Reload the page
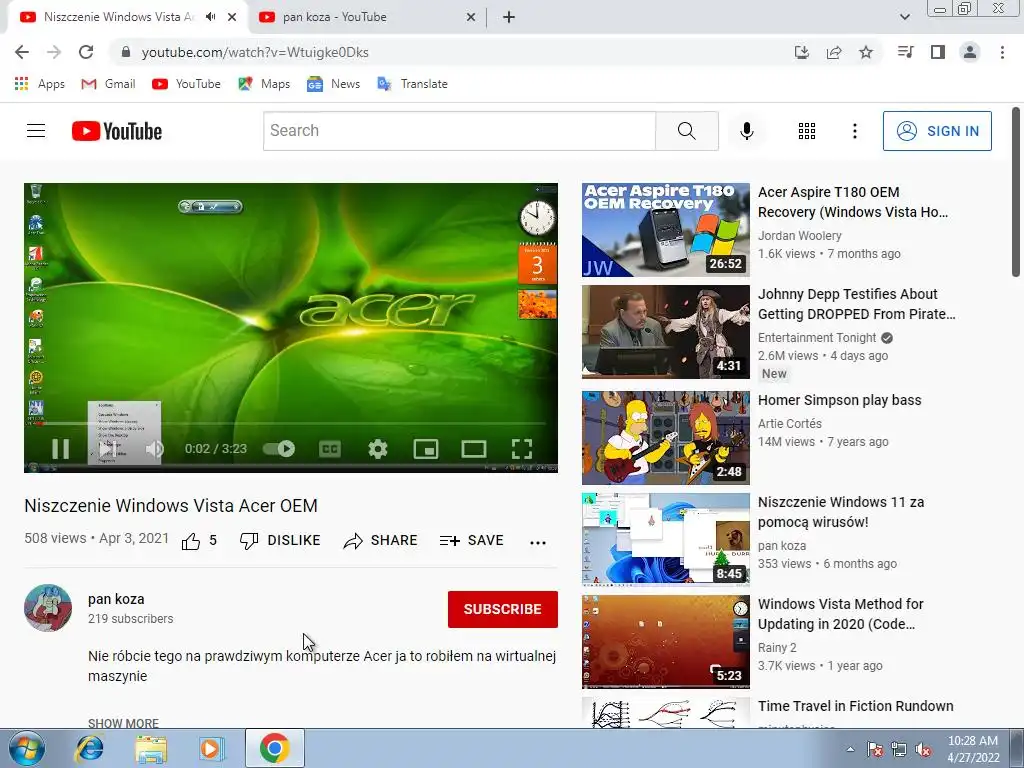Image resolution: width=1024 pixels, height=768 pixels. coord(86,52)
